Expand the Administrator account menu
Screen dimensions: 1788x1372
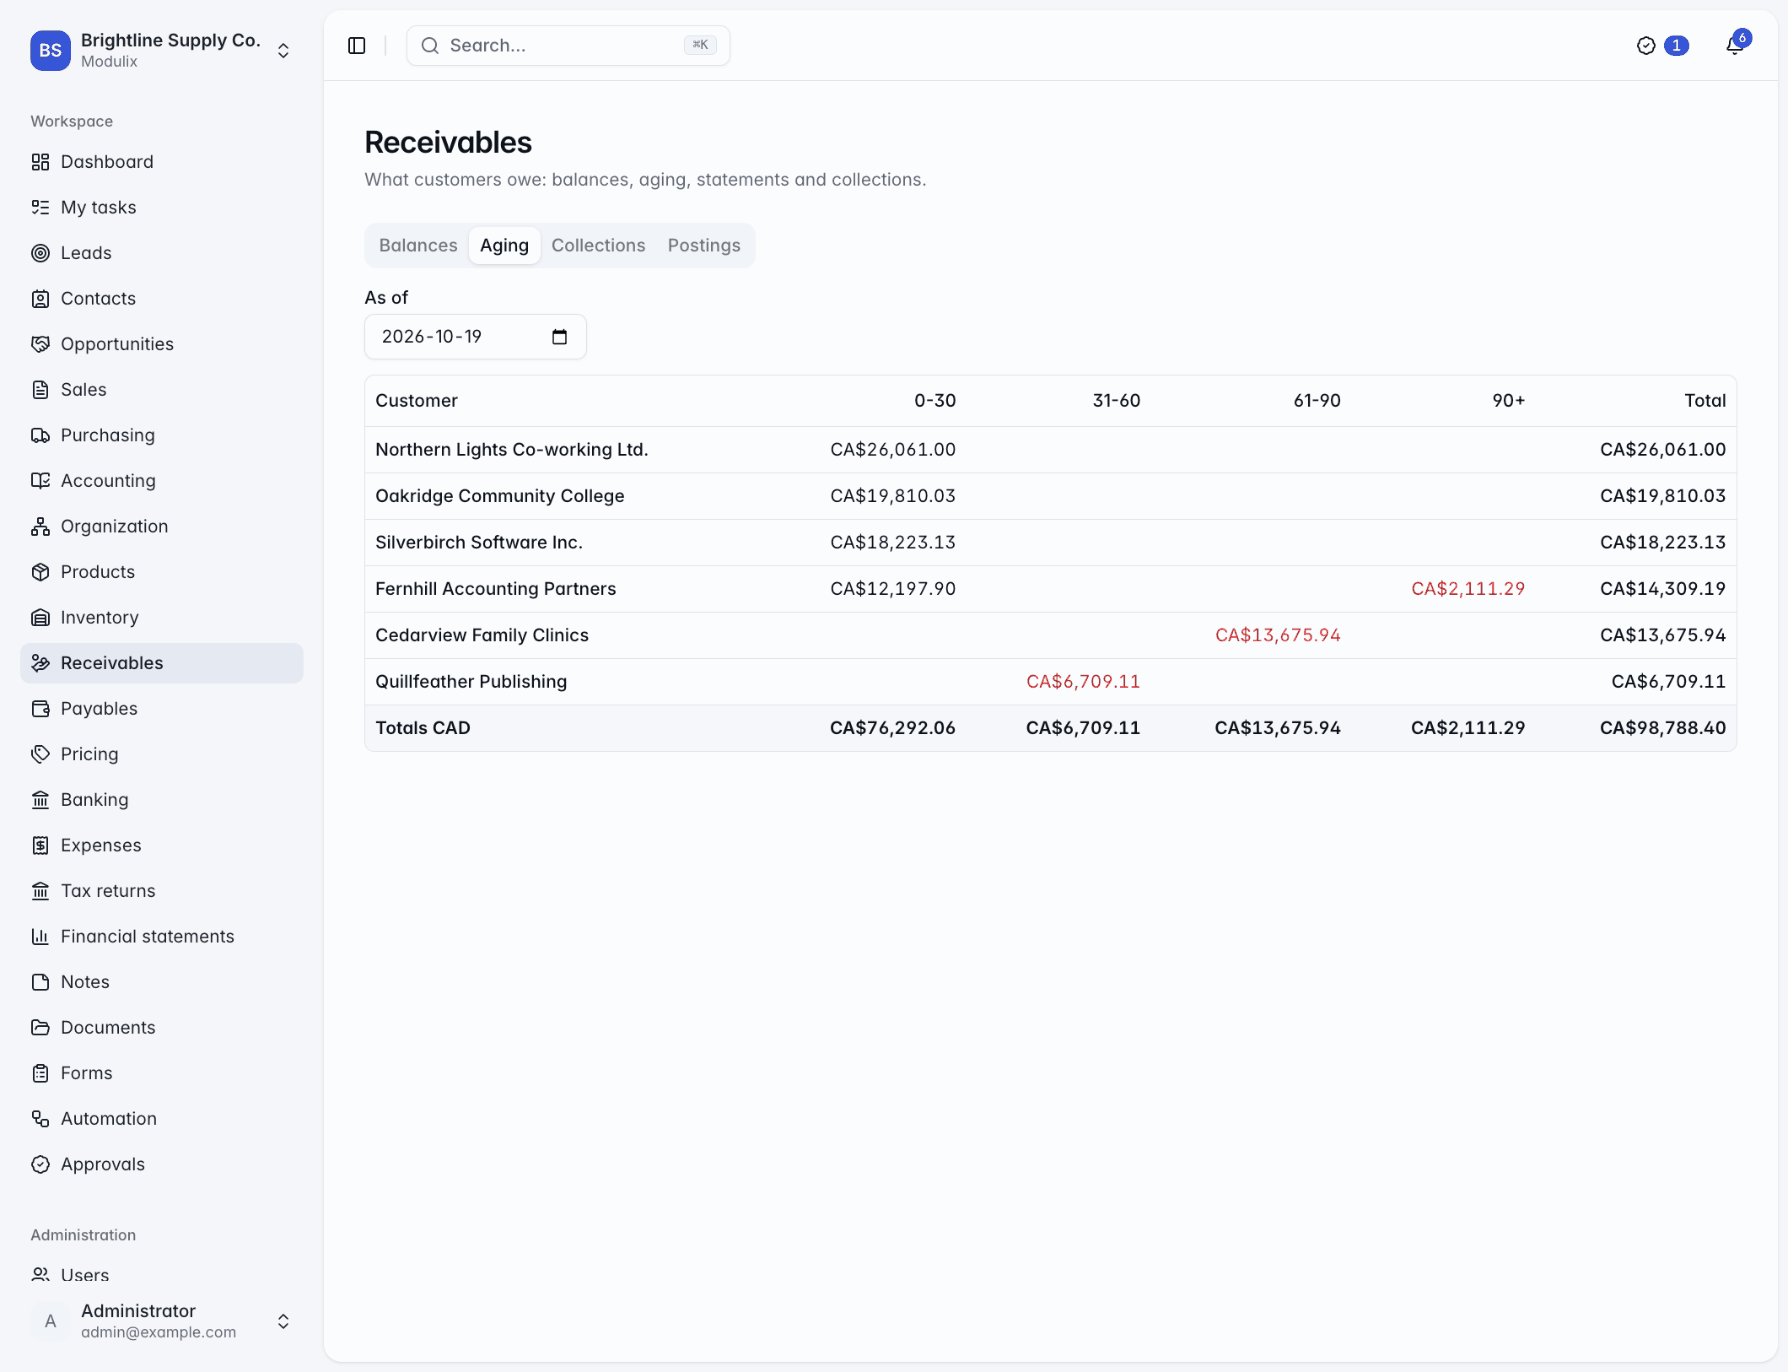(161, 1321)
